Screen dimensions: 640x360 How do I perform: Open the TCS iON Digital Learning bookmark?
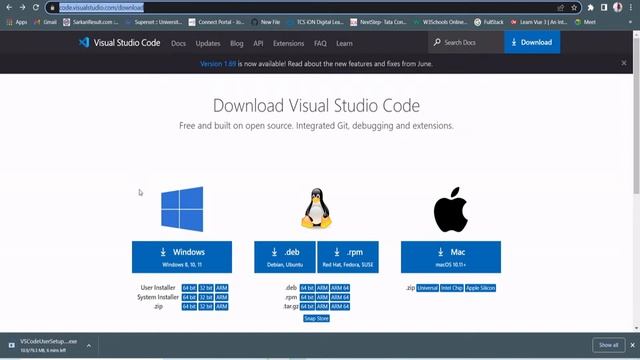point(315,22)
